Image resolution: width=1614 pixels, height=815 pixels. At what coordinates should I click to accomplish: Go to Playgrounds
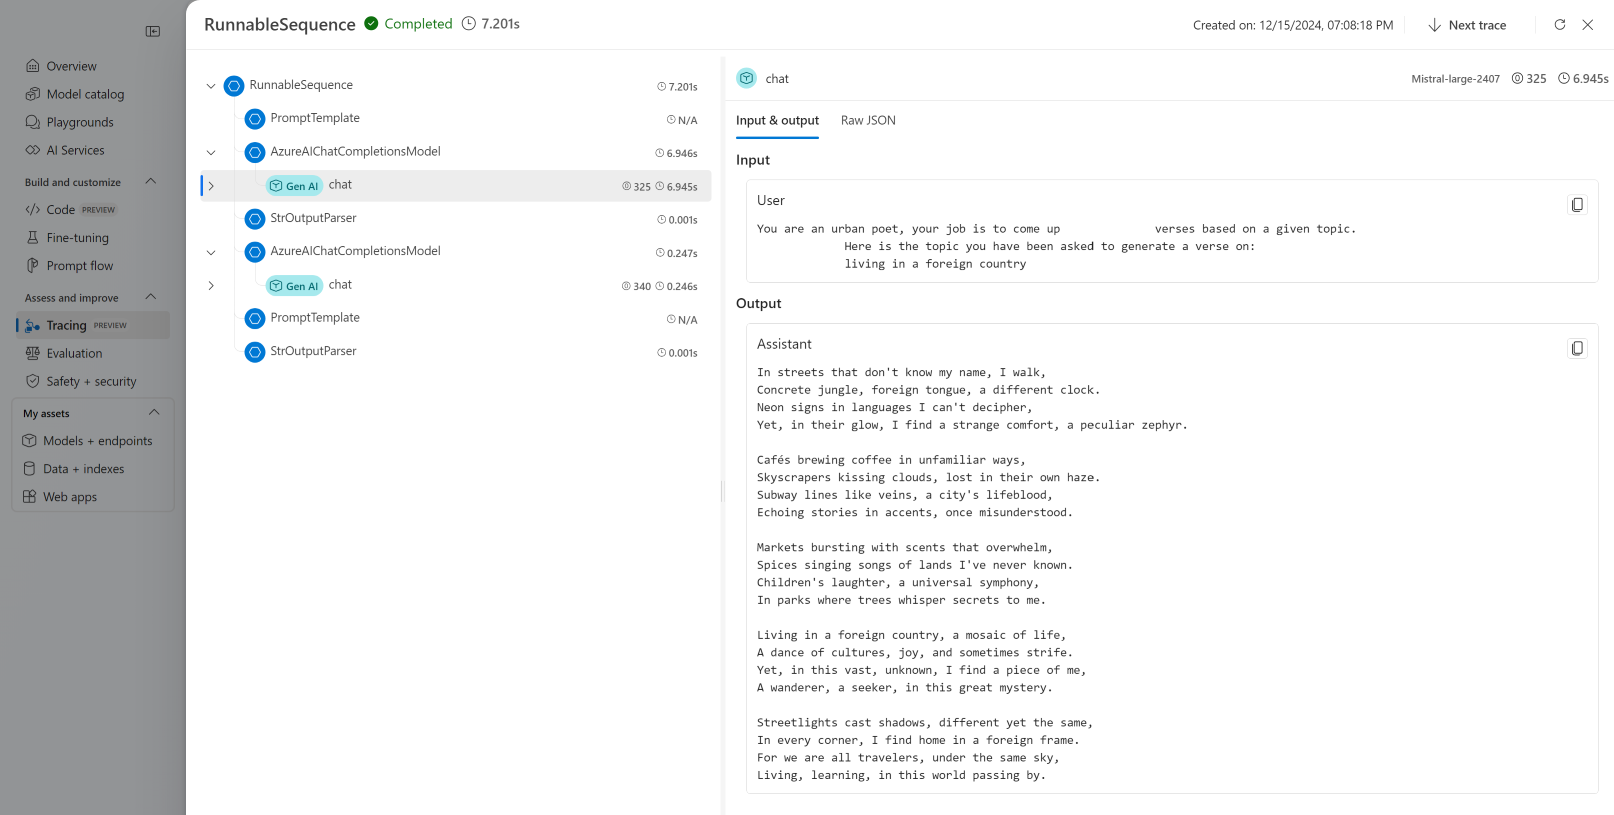(80, 122)
